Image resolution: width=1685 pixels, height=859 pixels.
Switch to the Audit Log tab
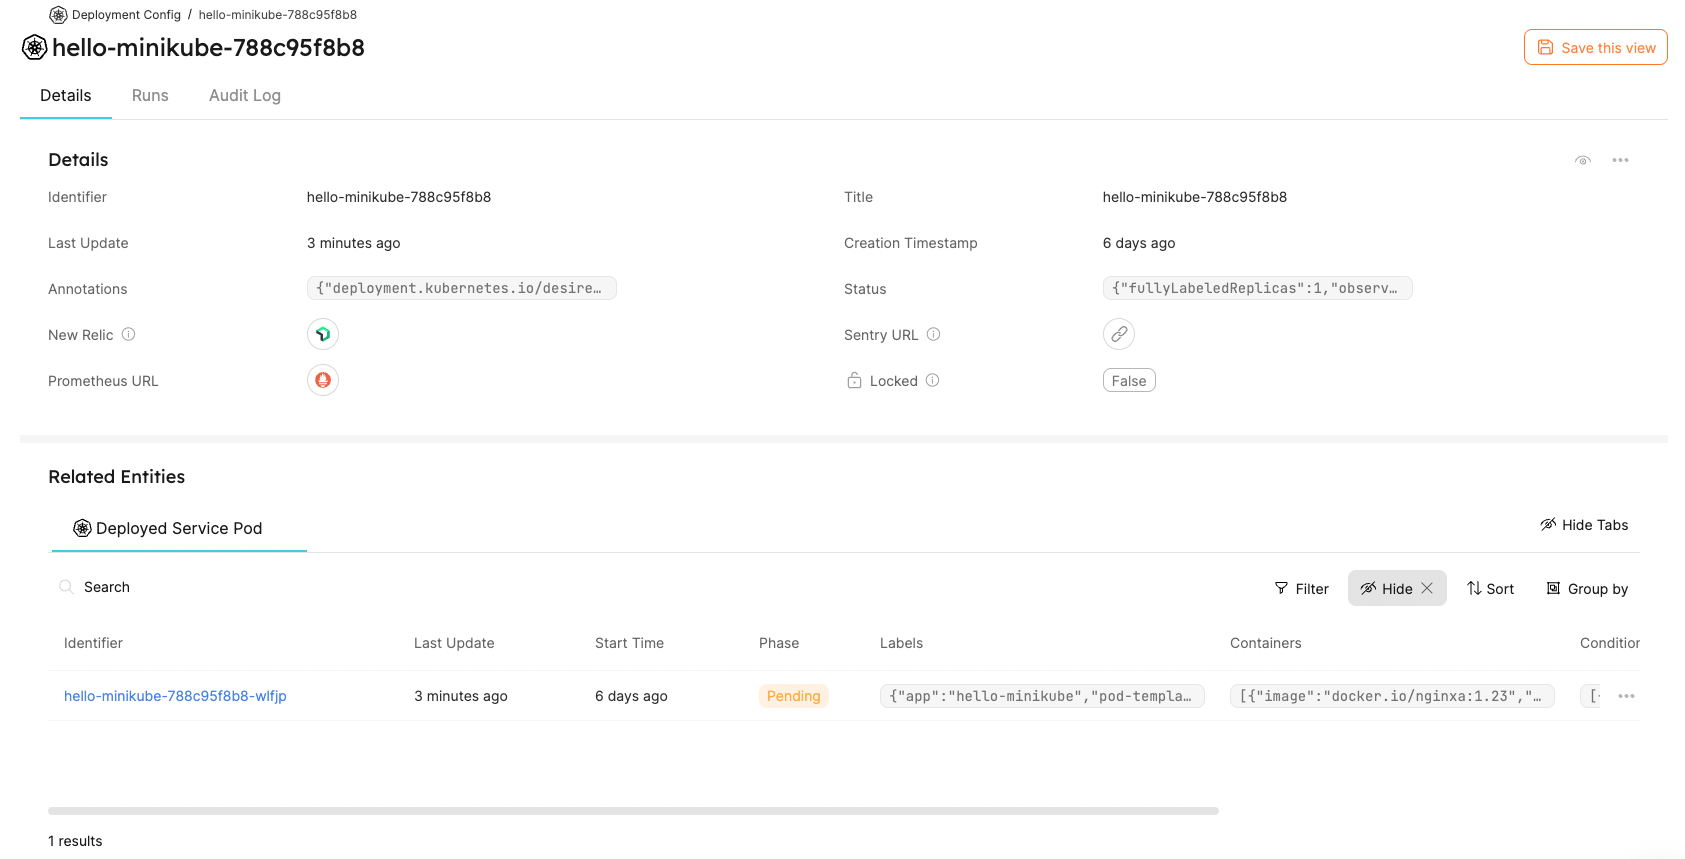click(x=244, y=95)
